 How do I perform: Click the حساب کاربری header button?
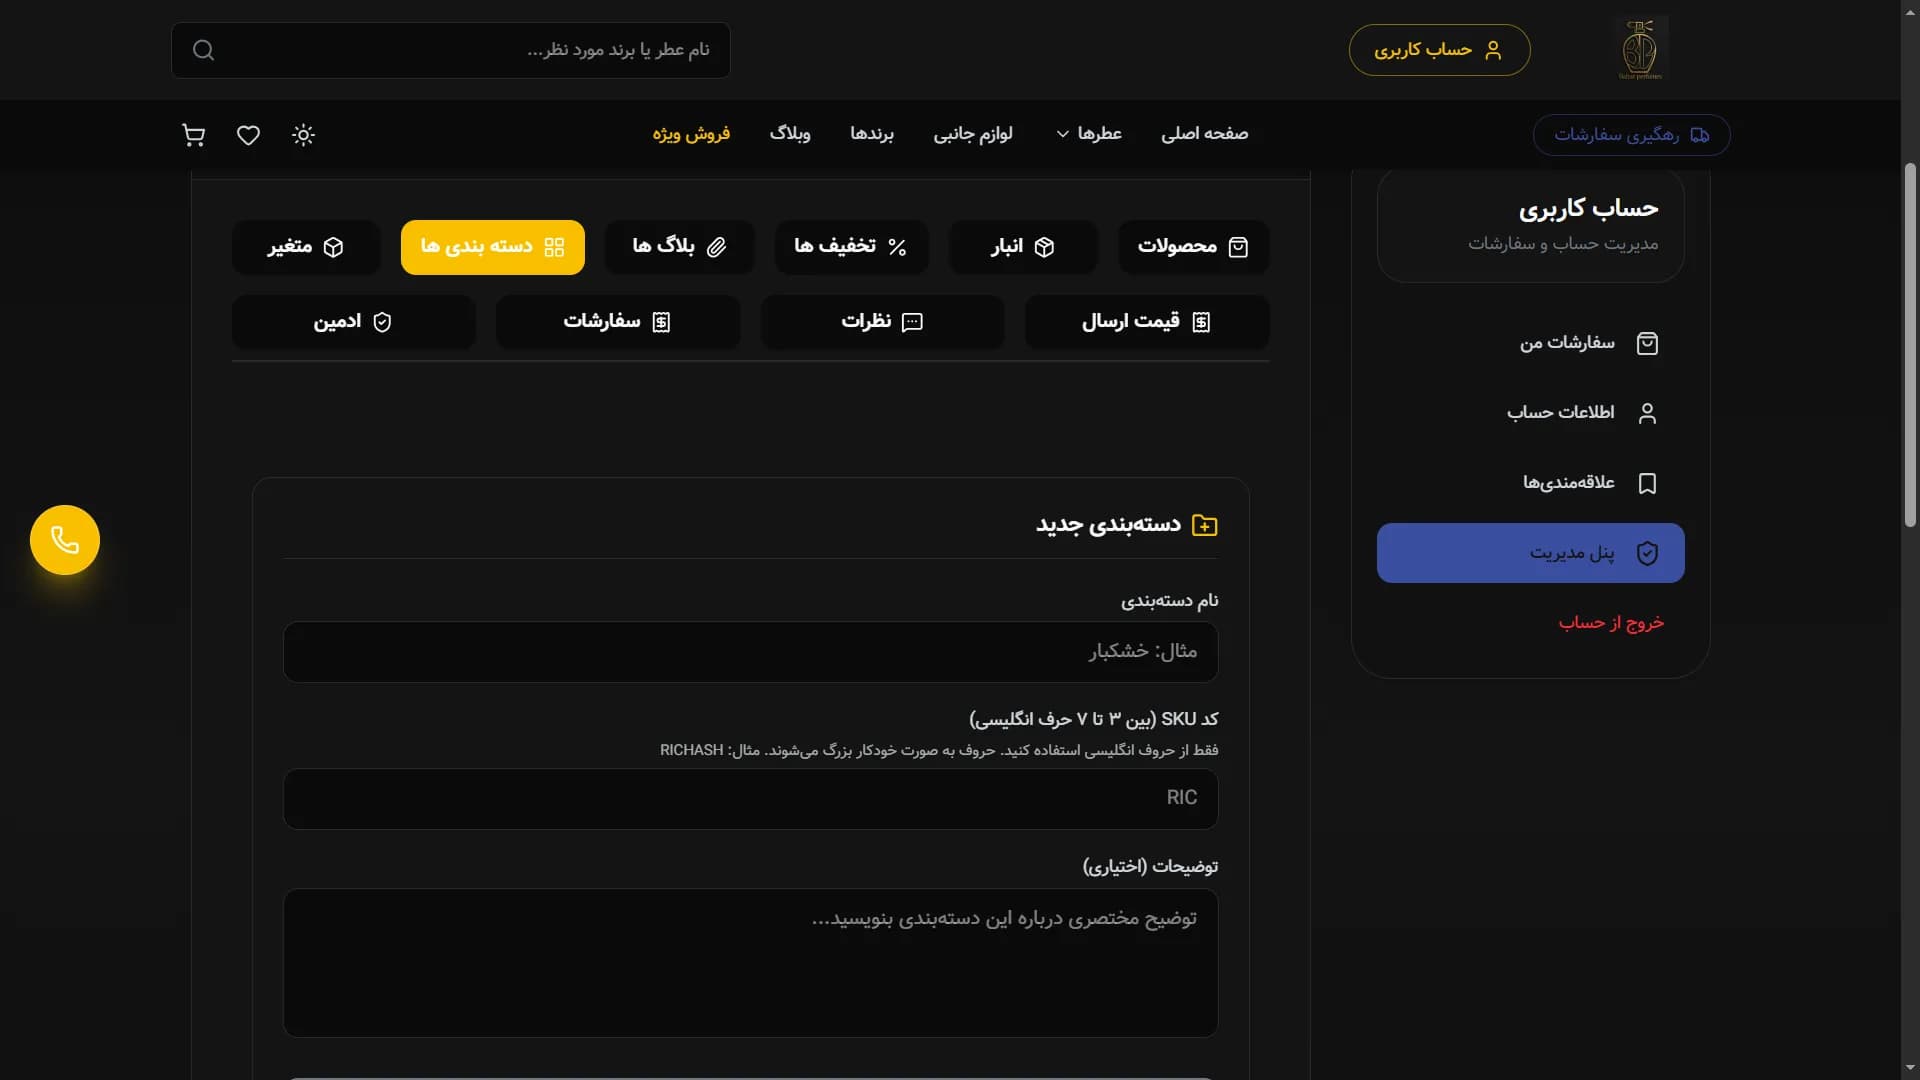click(1439, 50)
